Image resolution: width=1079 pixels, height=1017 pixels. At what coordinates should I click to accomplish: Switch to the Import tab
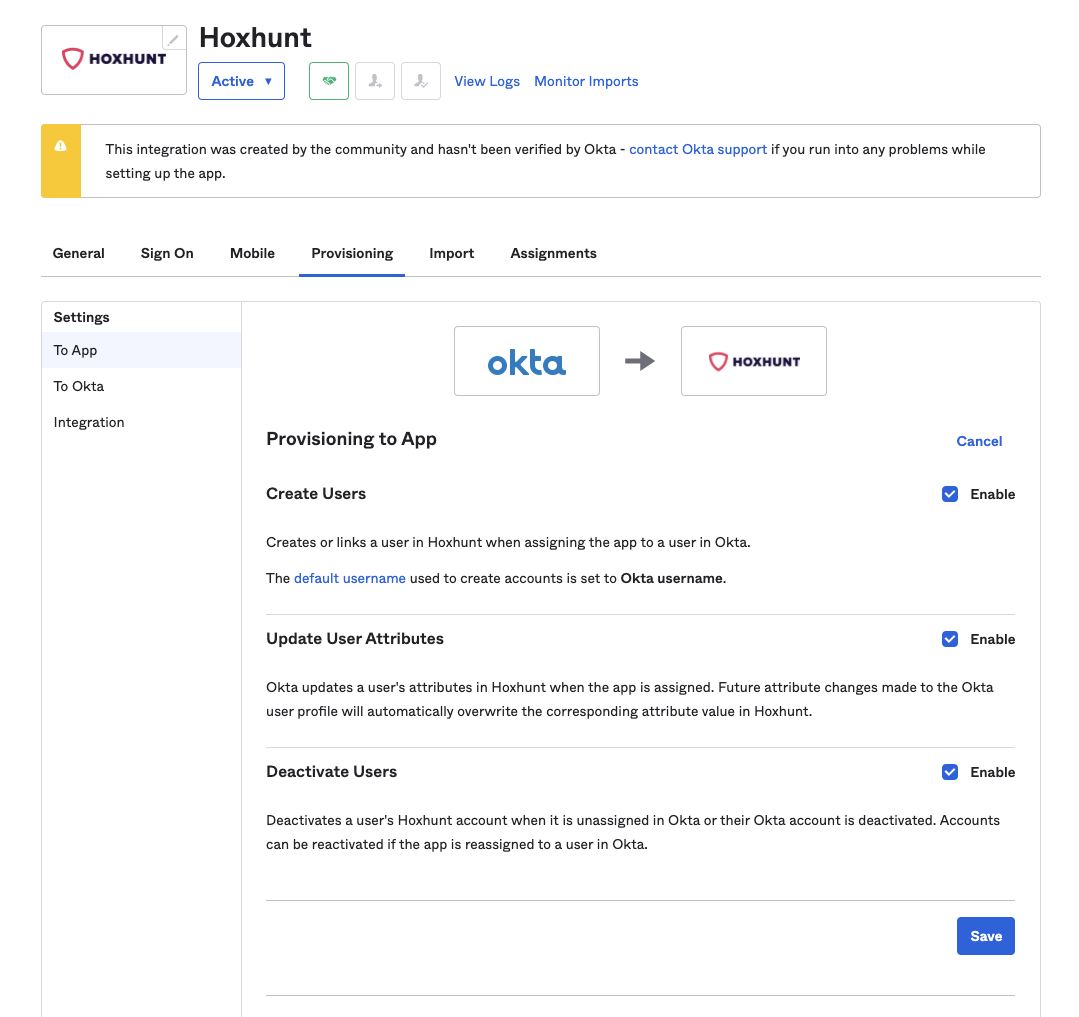[x=451, y=253]
